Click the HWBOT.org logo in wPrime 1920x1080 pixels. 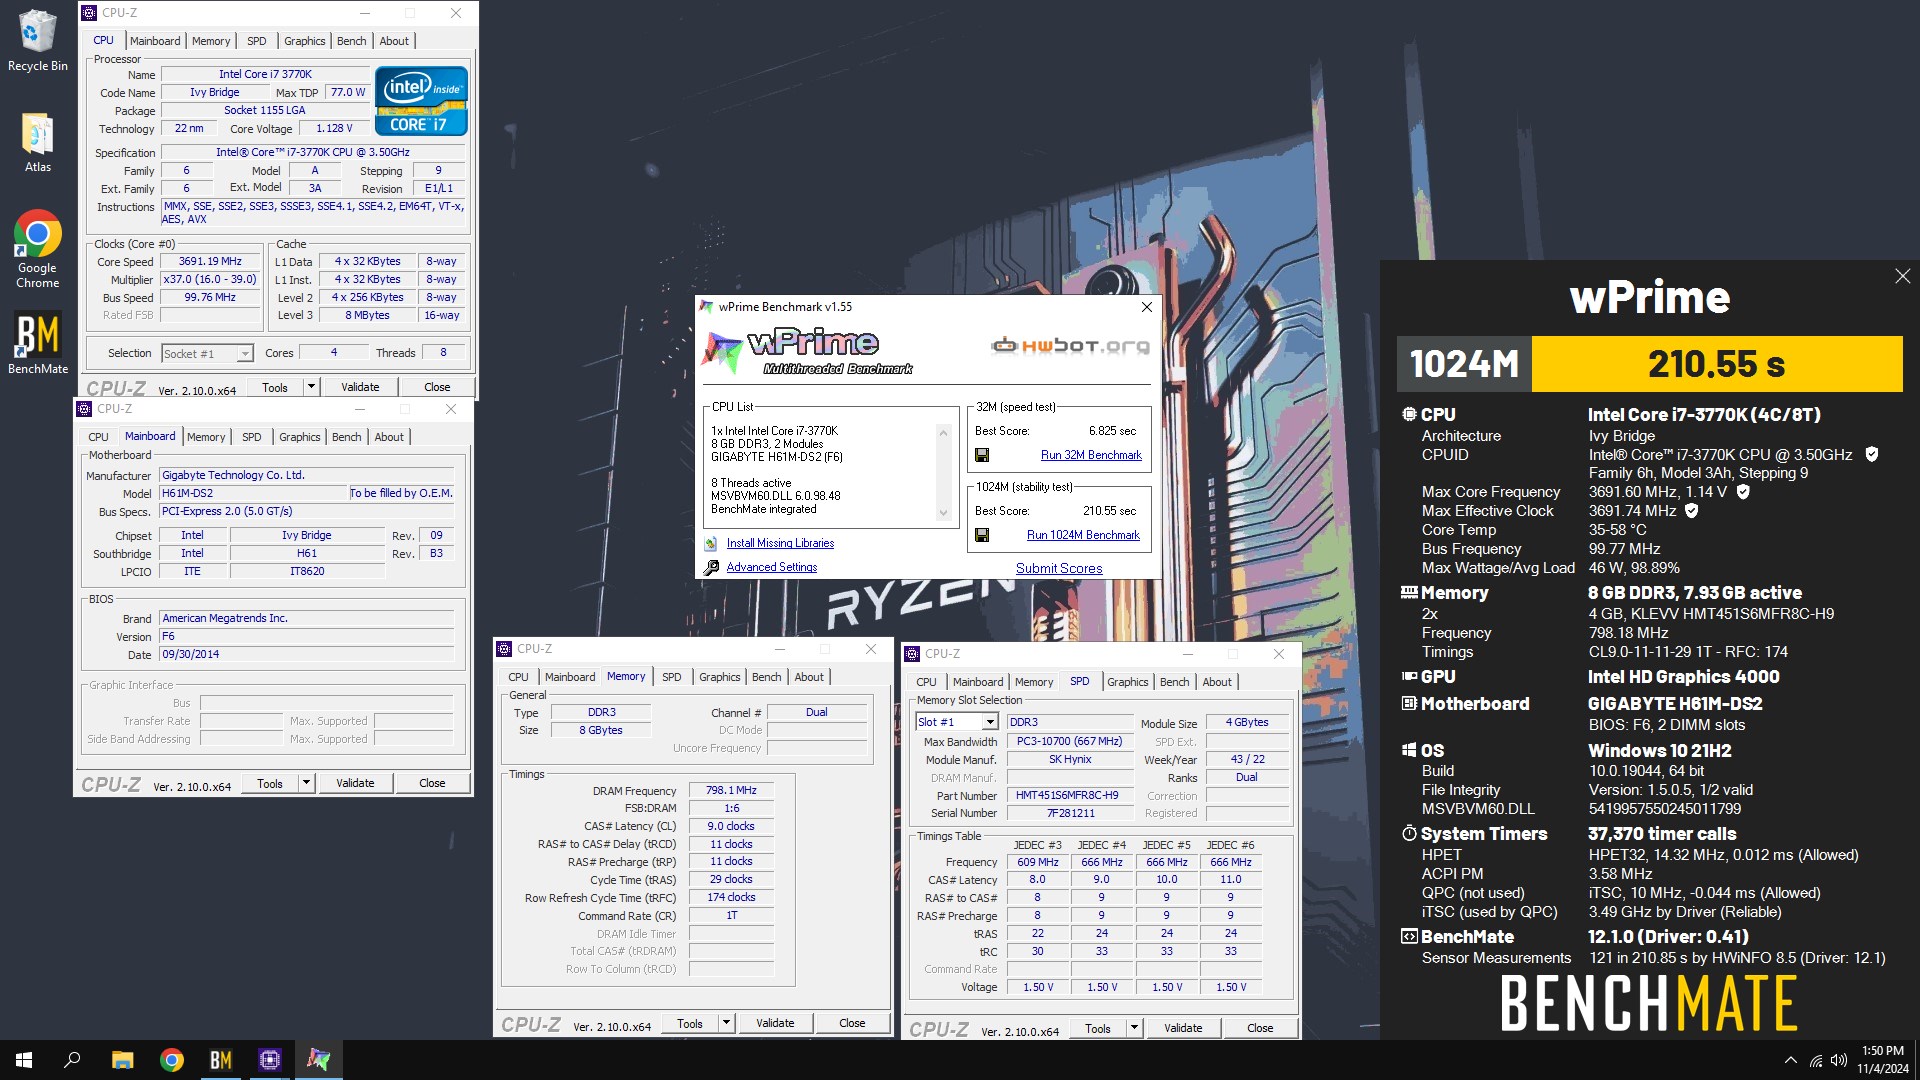click(1070, 346)
